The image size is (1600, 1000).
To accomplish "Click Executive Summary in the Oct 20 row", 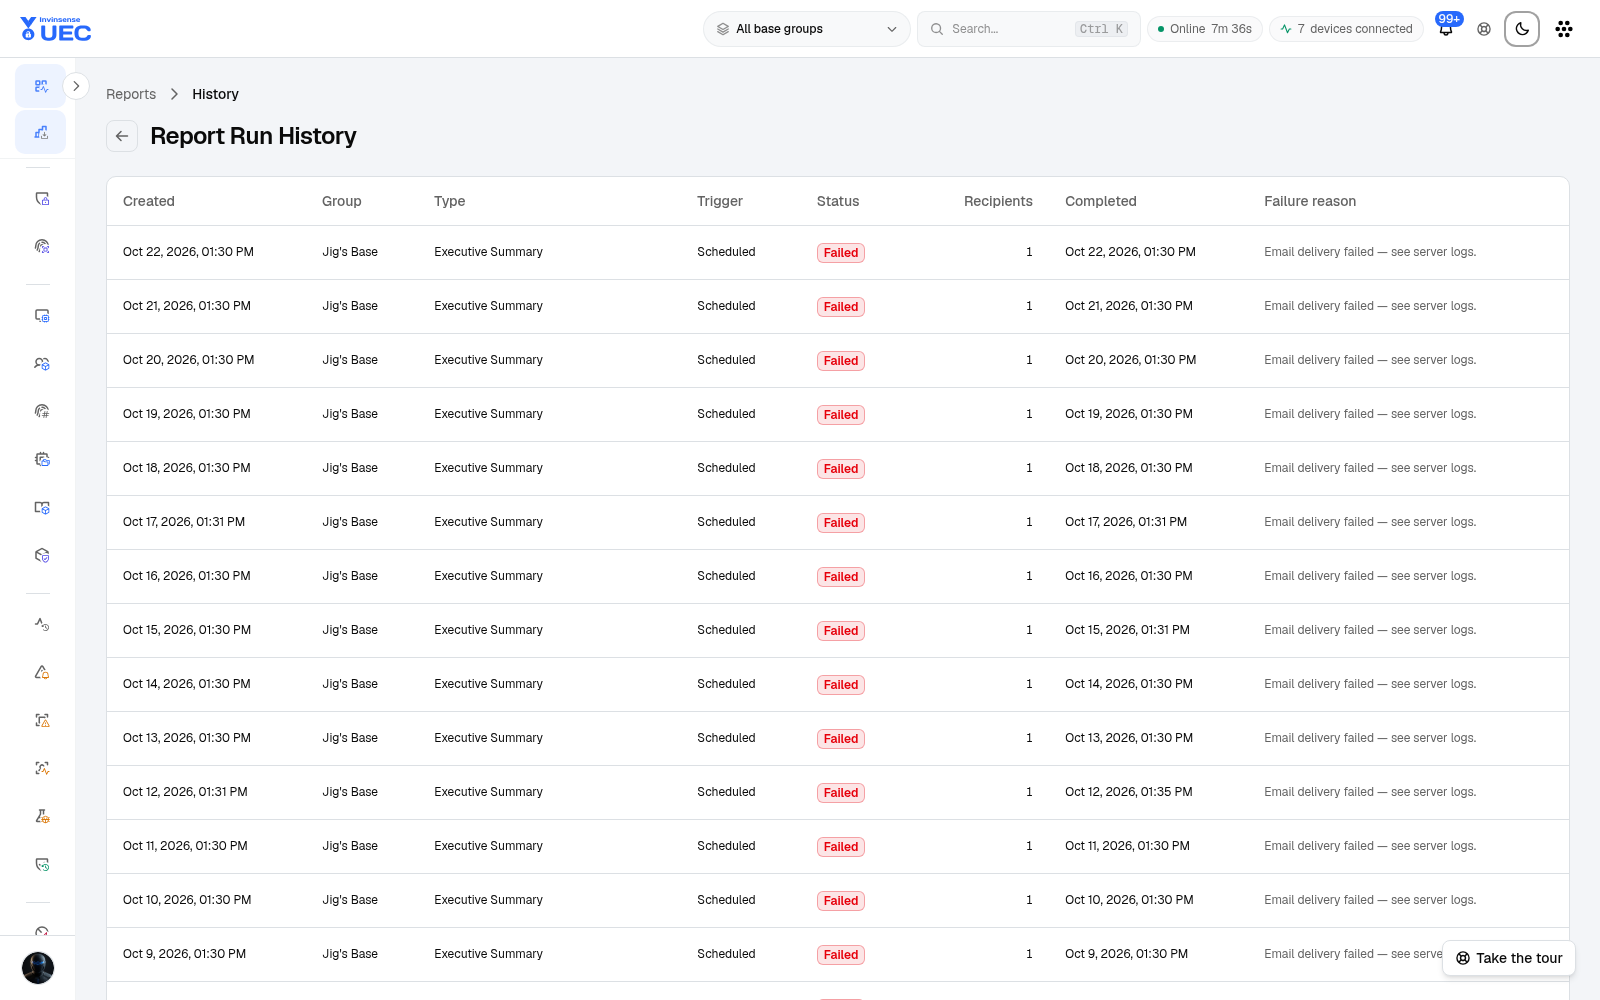I will [488, 360].
